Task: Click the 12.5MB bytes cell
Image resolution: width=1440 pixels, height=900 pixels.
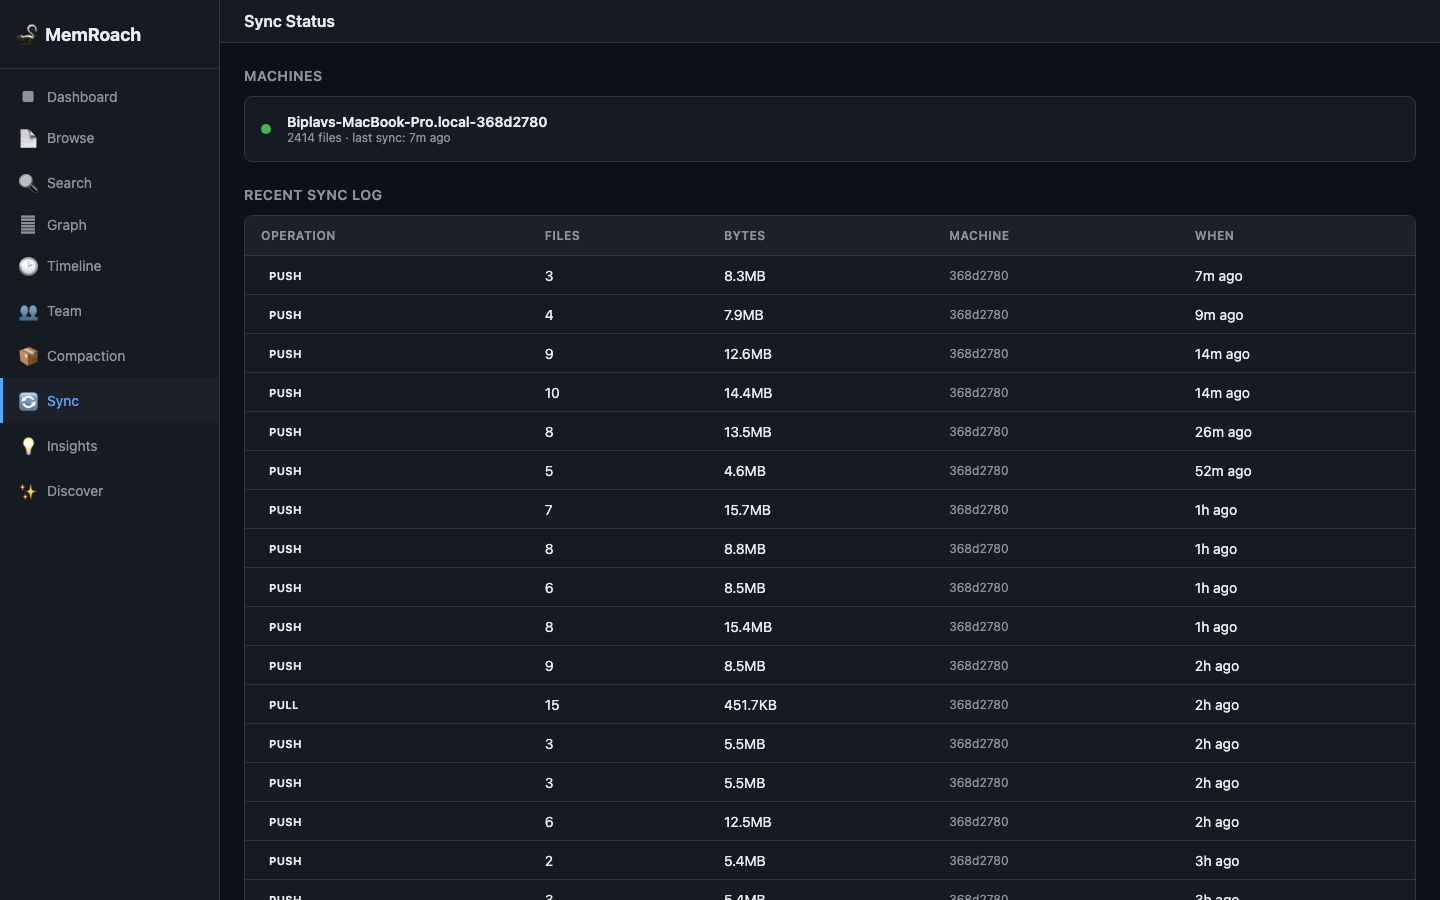Action: tap(747, 822)
